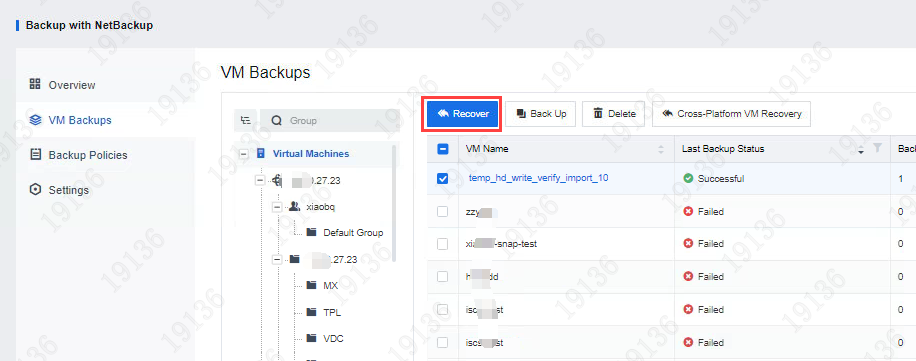The image size is (916, 361).
Task: Click the Overview grid icon
Action: click(35, 84)
